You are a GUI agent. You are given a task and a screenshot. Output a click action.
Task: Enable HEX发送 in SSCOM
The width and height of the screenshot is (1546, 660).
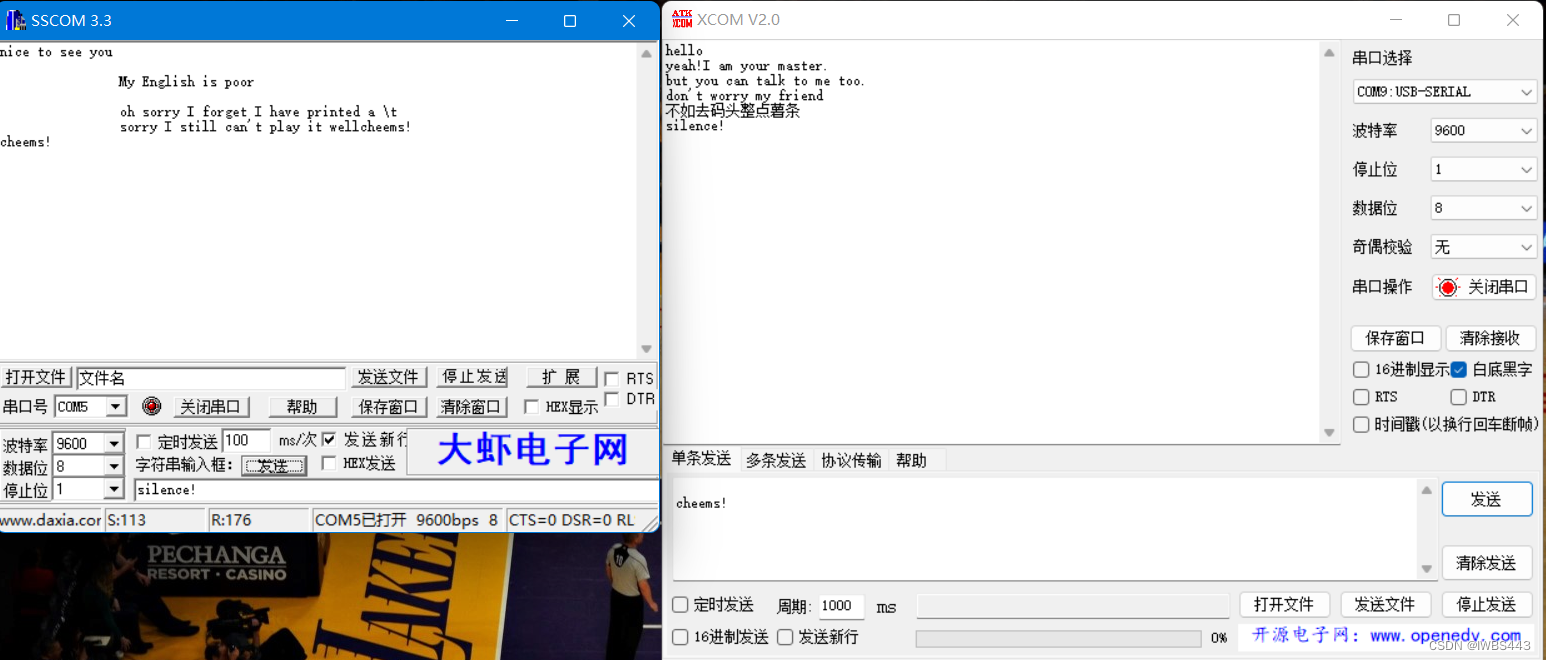point(329,463)
